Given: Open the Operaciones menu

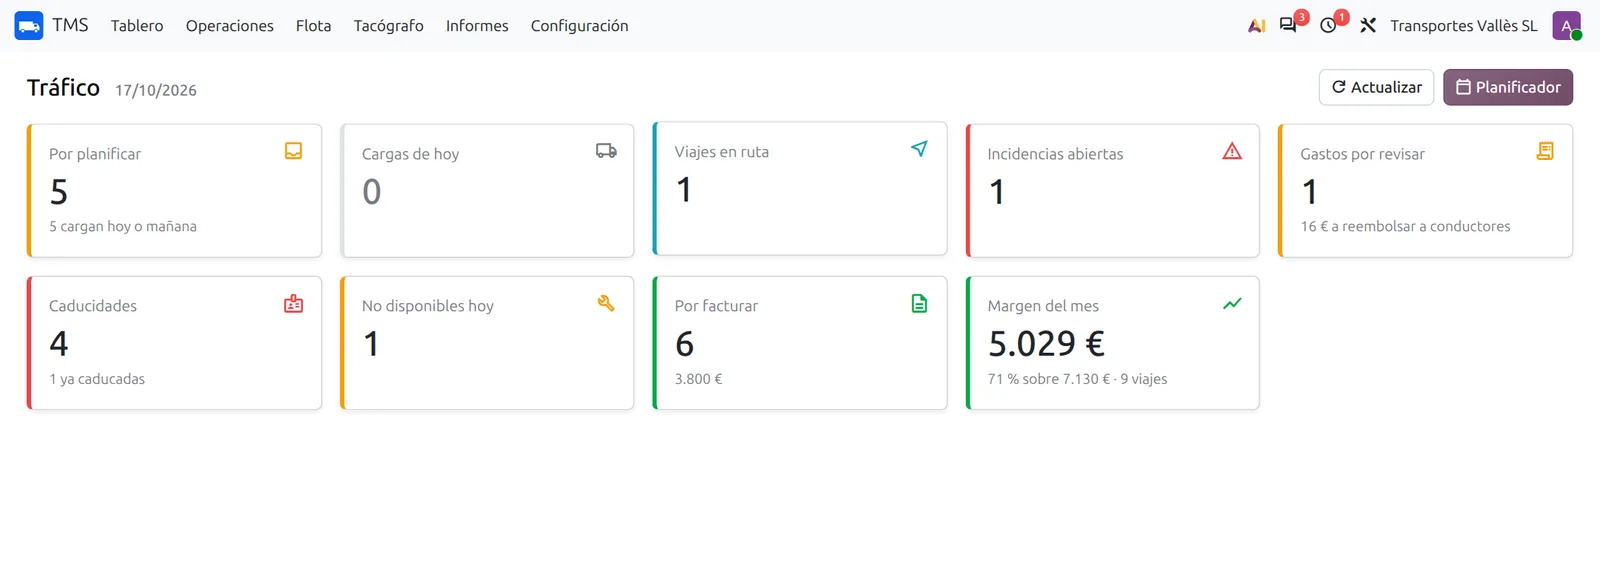Looking at the screenshot, I should [x=229, y=26].
